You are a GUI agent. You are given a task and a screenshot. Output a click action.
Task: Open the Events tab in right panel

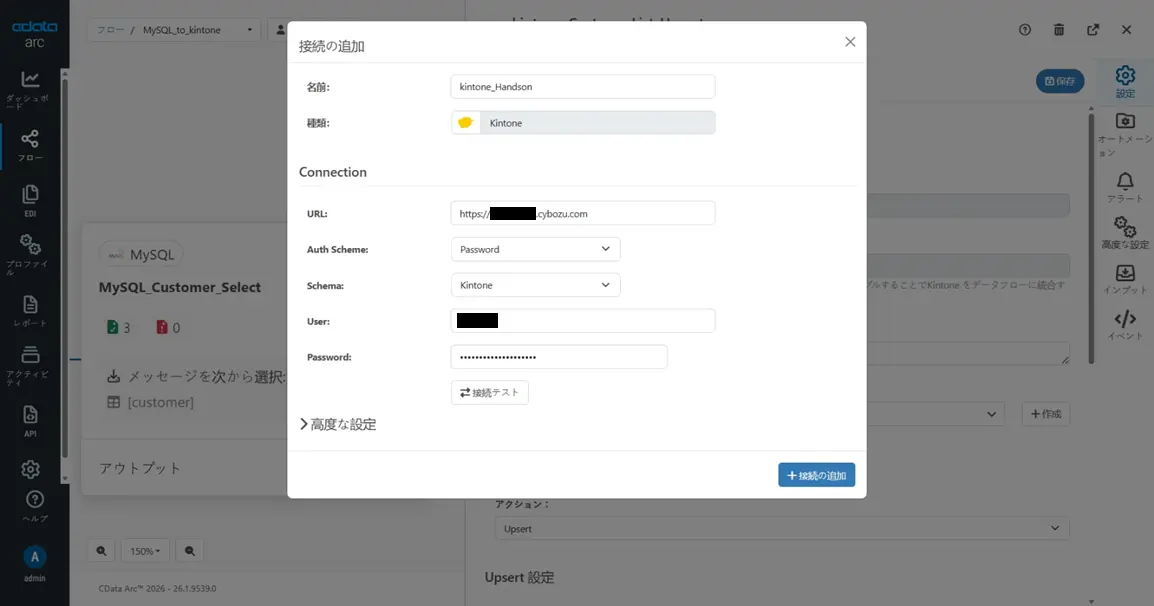pos(1125,325)
